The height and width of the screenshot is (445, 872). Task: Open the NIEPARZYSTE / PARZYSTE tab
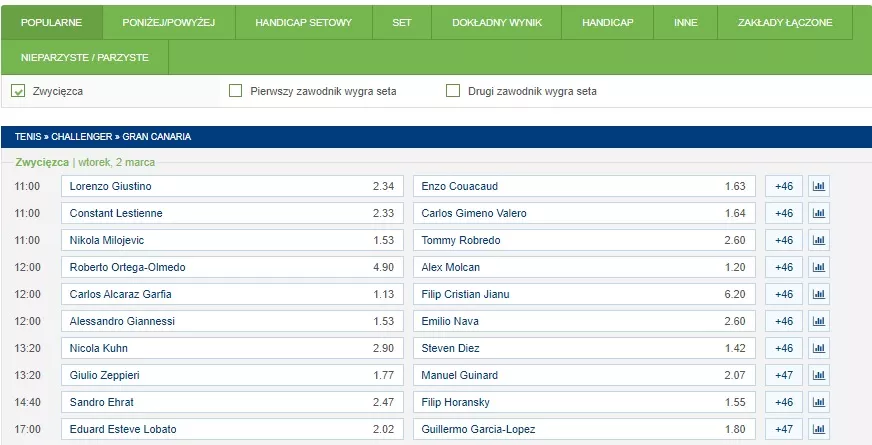(x=85, y=57)
